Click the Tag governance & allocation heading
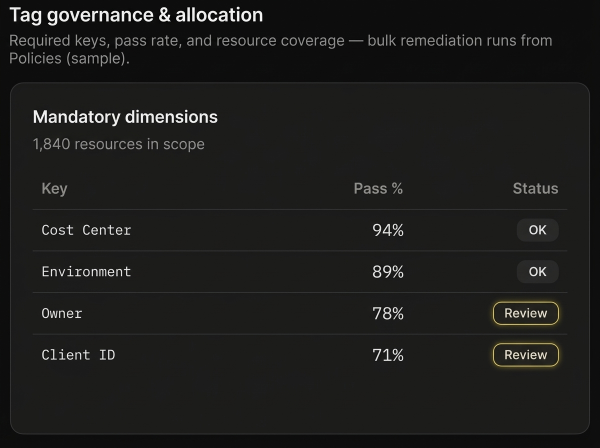This screenshot has height=448, width=600. coord(136,15)
